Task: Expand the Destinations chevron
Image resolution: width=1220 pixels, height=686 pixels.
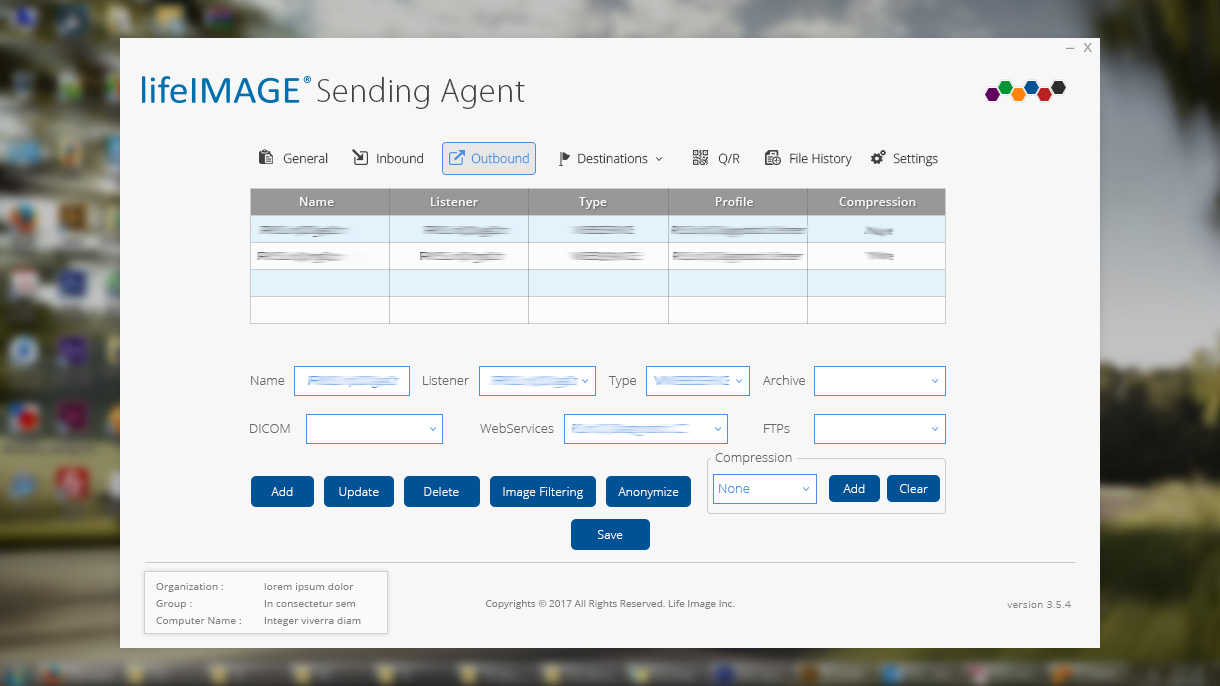Action: pos(659,159)
